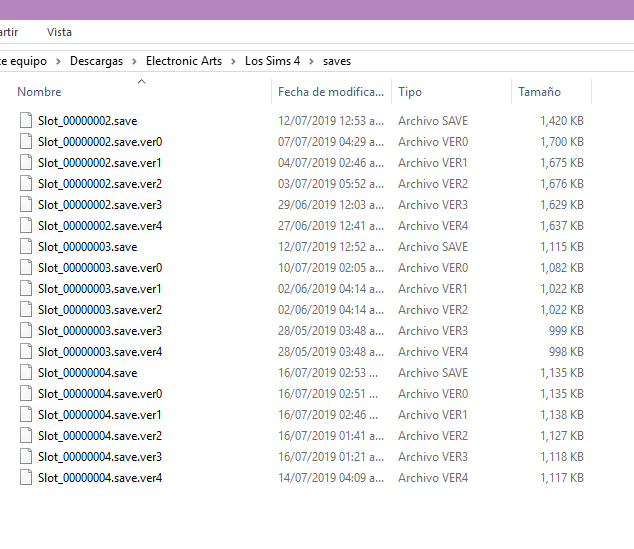The height and width of the screenshot is (549, 634).
Task: Click file icon of Slot_00000002.save.ver0
Action: tap(26, 142)
